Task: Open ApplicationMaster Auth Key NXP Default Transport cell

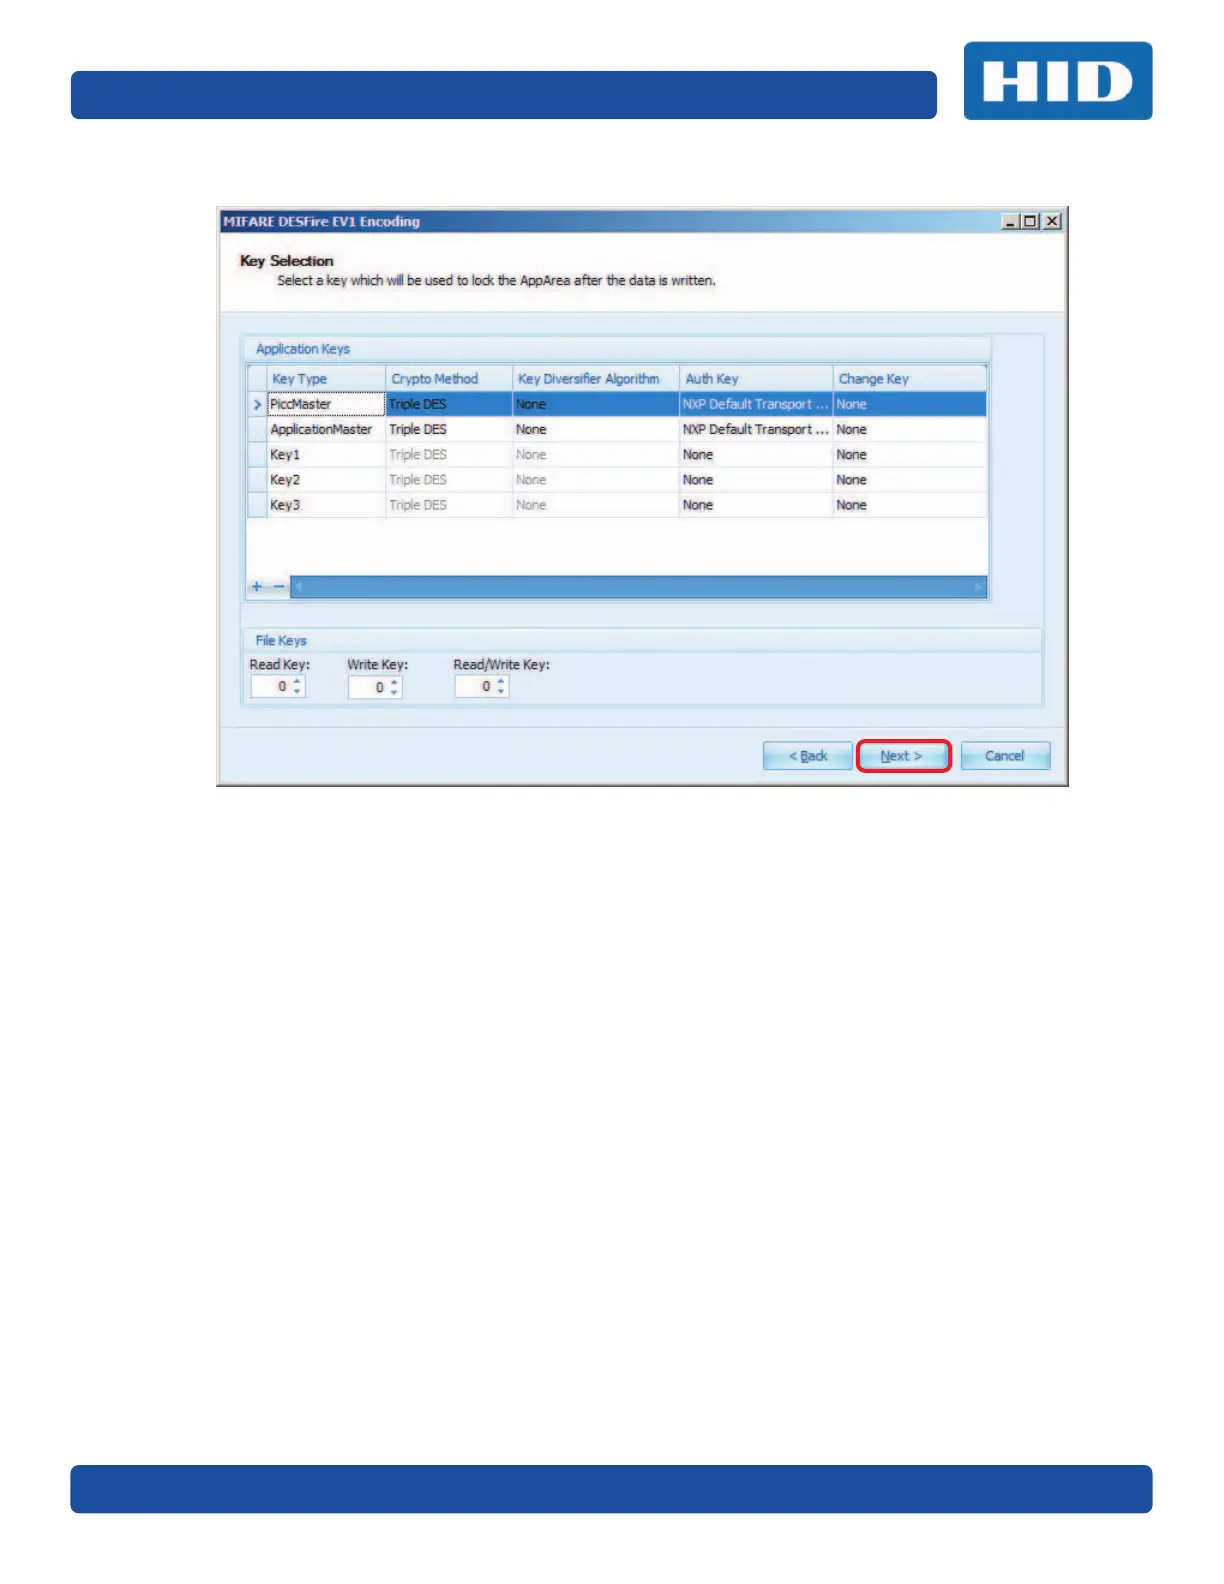Action: [756, 429]
